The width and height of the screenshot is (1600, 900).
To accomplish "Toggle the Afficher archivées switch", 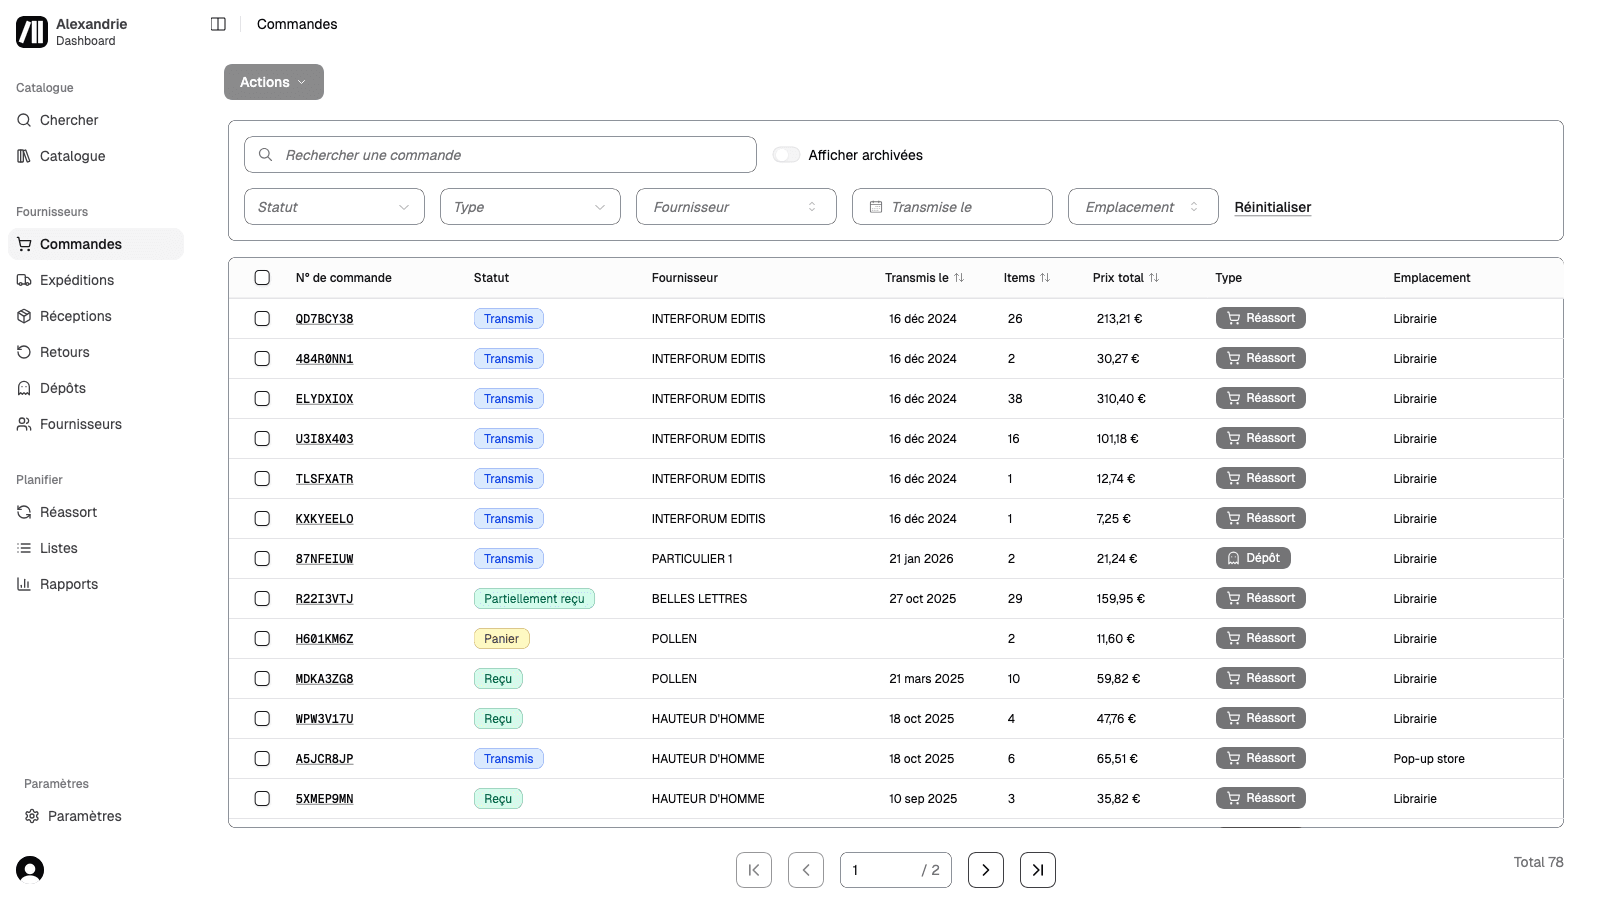I will [x=787, y=155].
